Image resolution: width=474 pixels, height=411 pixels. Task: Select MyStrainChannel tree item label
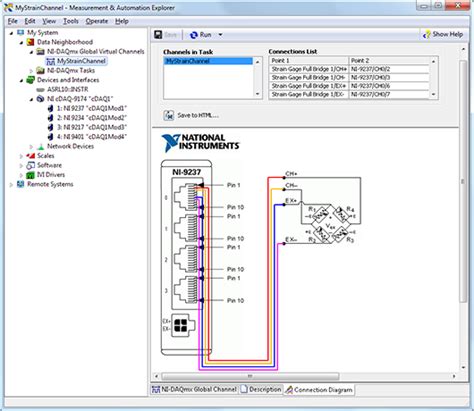click(81, 61)
